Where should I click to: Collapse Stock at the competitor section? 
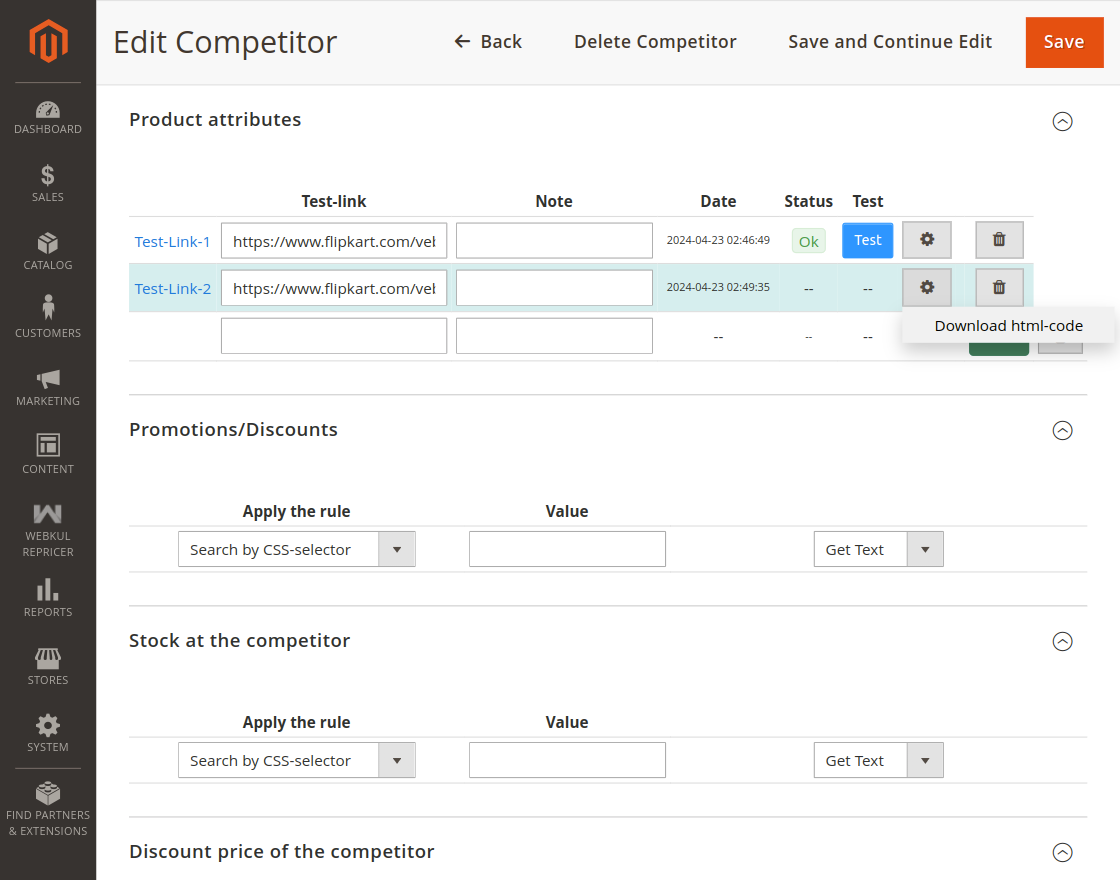click(1063, 642)
